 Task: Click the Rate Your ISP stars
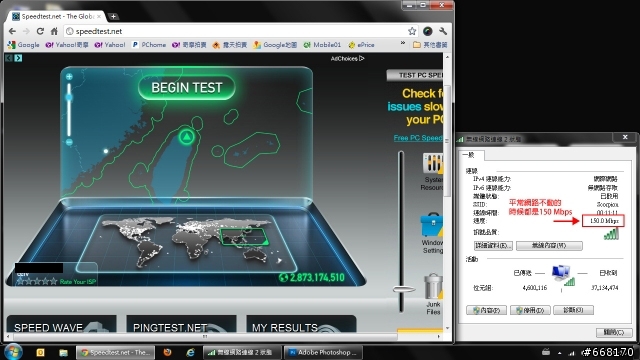tap(36, 281)
